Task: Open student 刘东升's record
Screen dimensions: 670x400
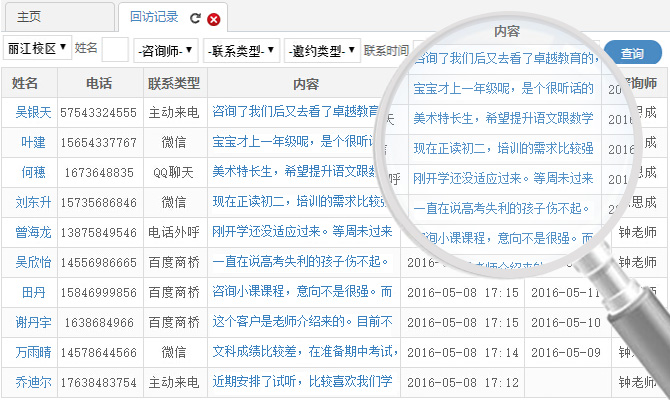Action: (33, 202)
